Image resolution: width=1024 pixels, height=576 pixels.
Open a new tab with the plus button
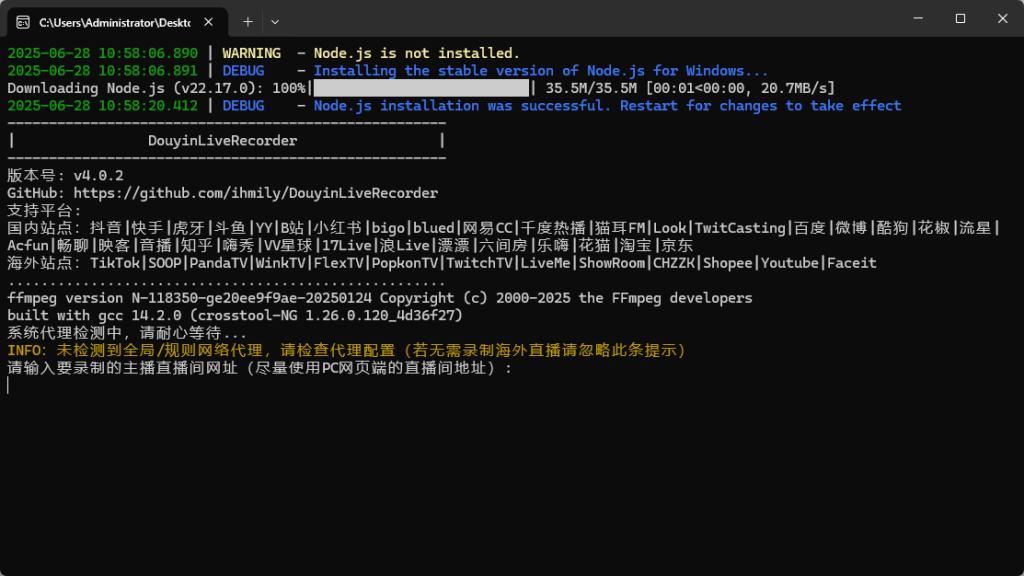248,21
